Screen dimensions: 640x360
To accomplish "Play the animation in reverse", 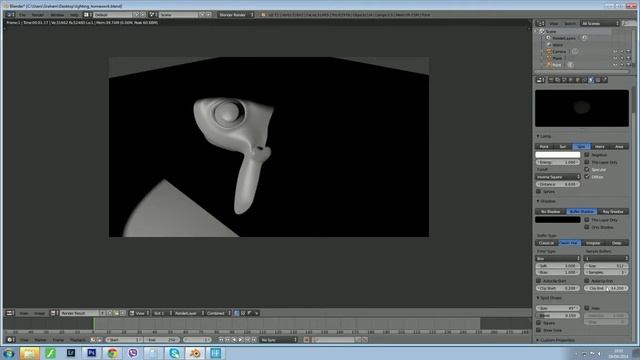I will pyautogui.click(x=234, y=340).
